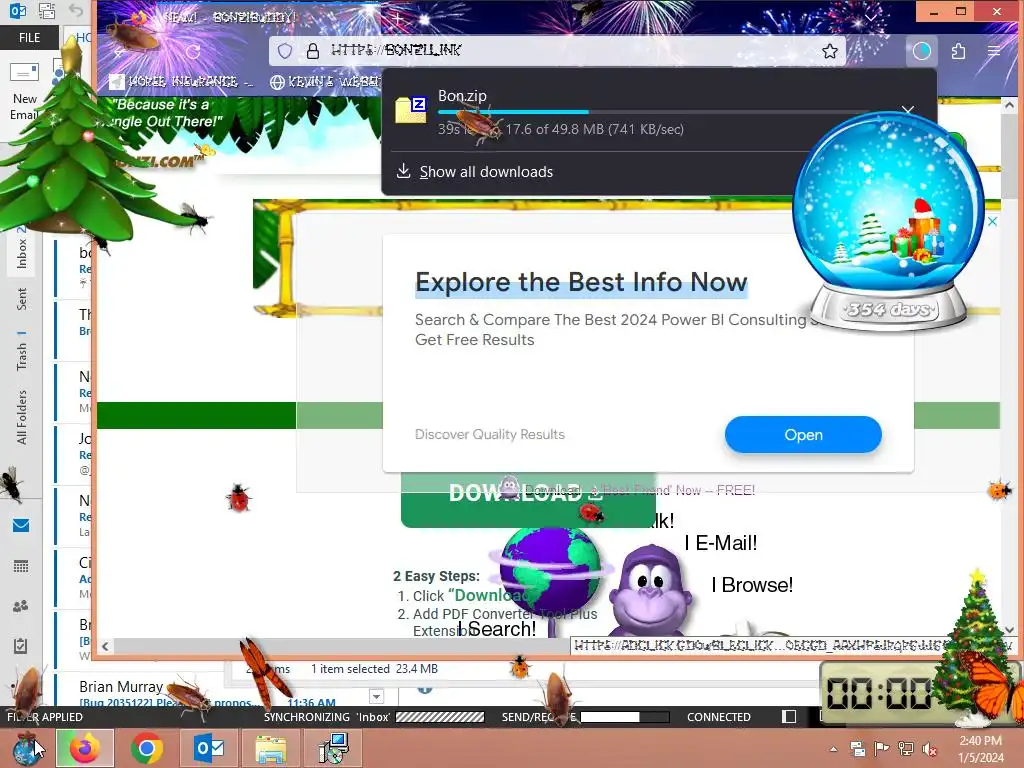Reload the page in Firefox
This screenshot has width=1024, height=768.
pyautogui.click(x=193, y=52)
